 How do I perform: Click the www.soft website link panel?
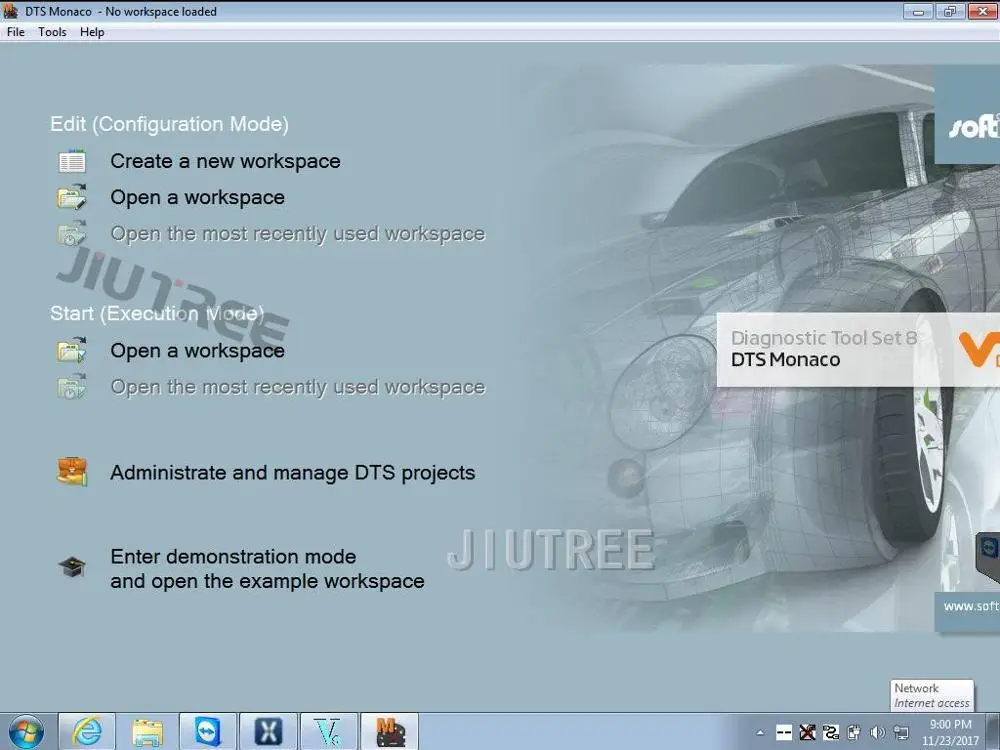967,612
